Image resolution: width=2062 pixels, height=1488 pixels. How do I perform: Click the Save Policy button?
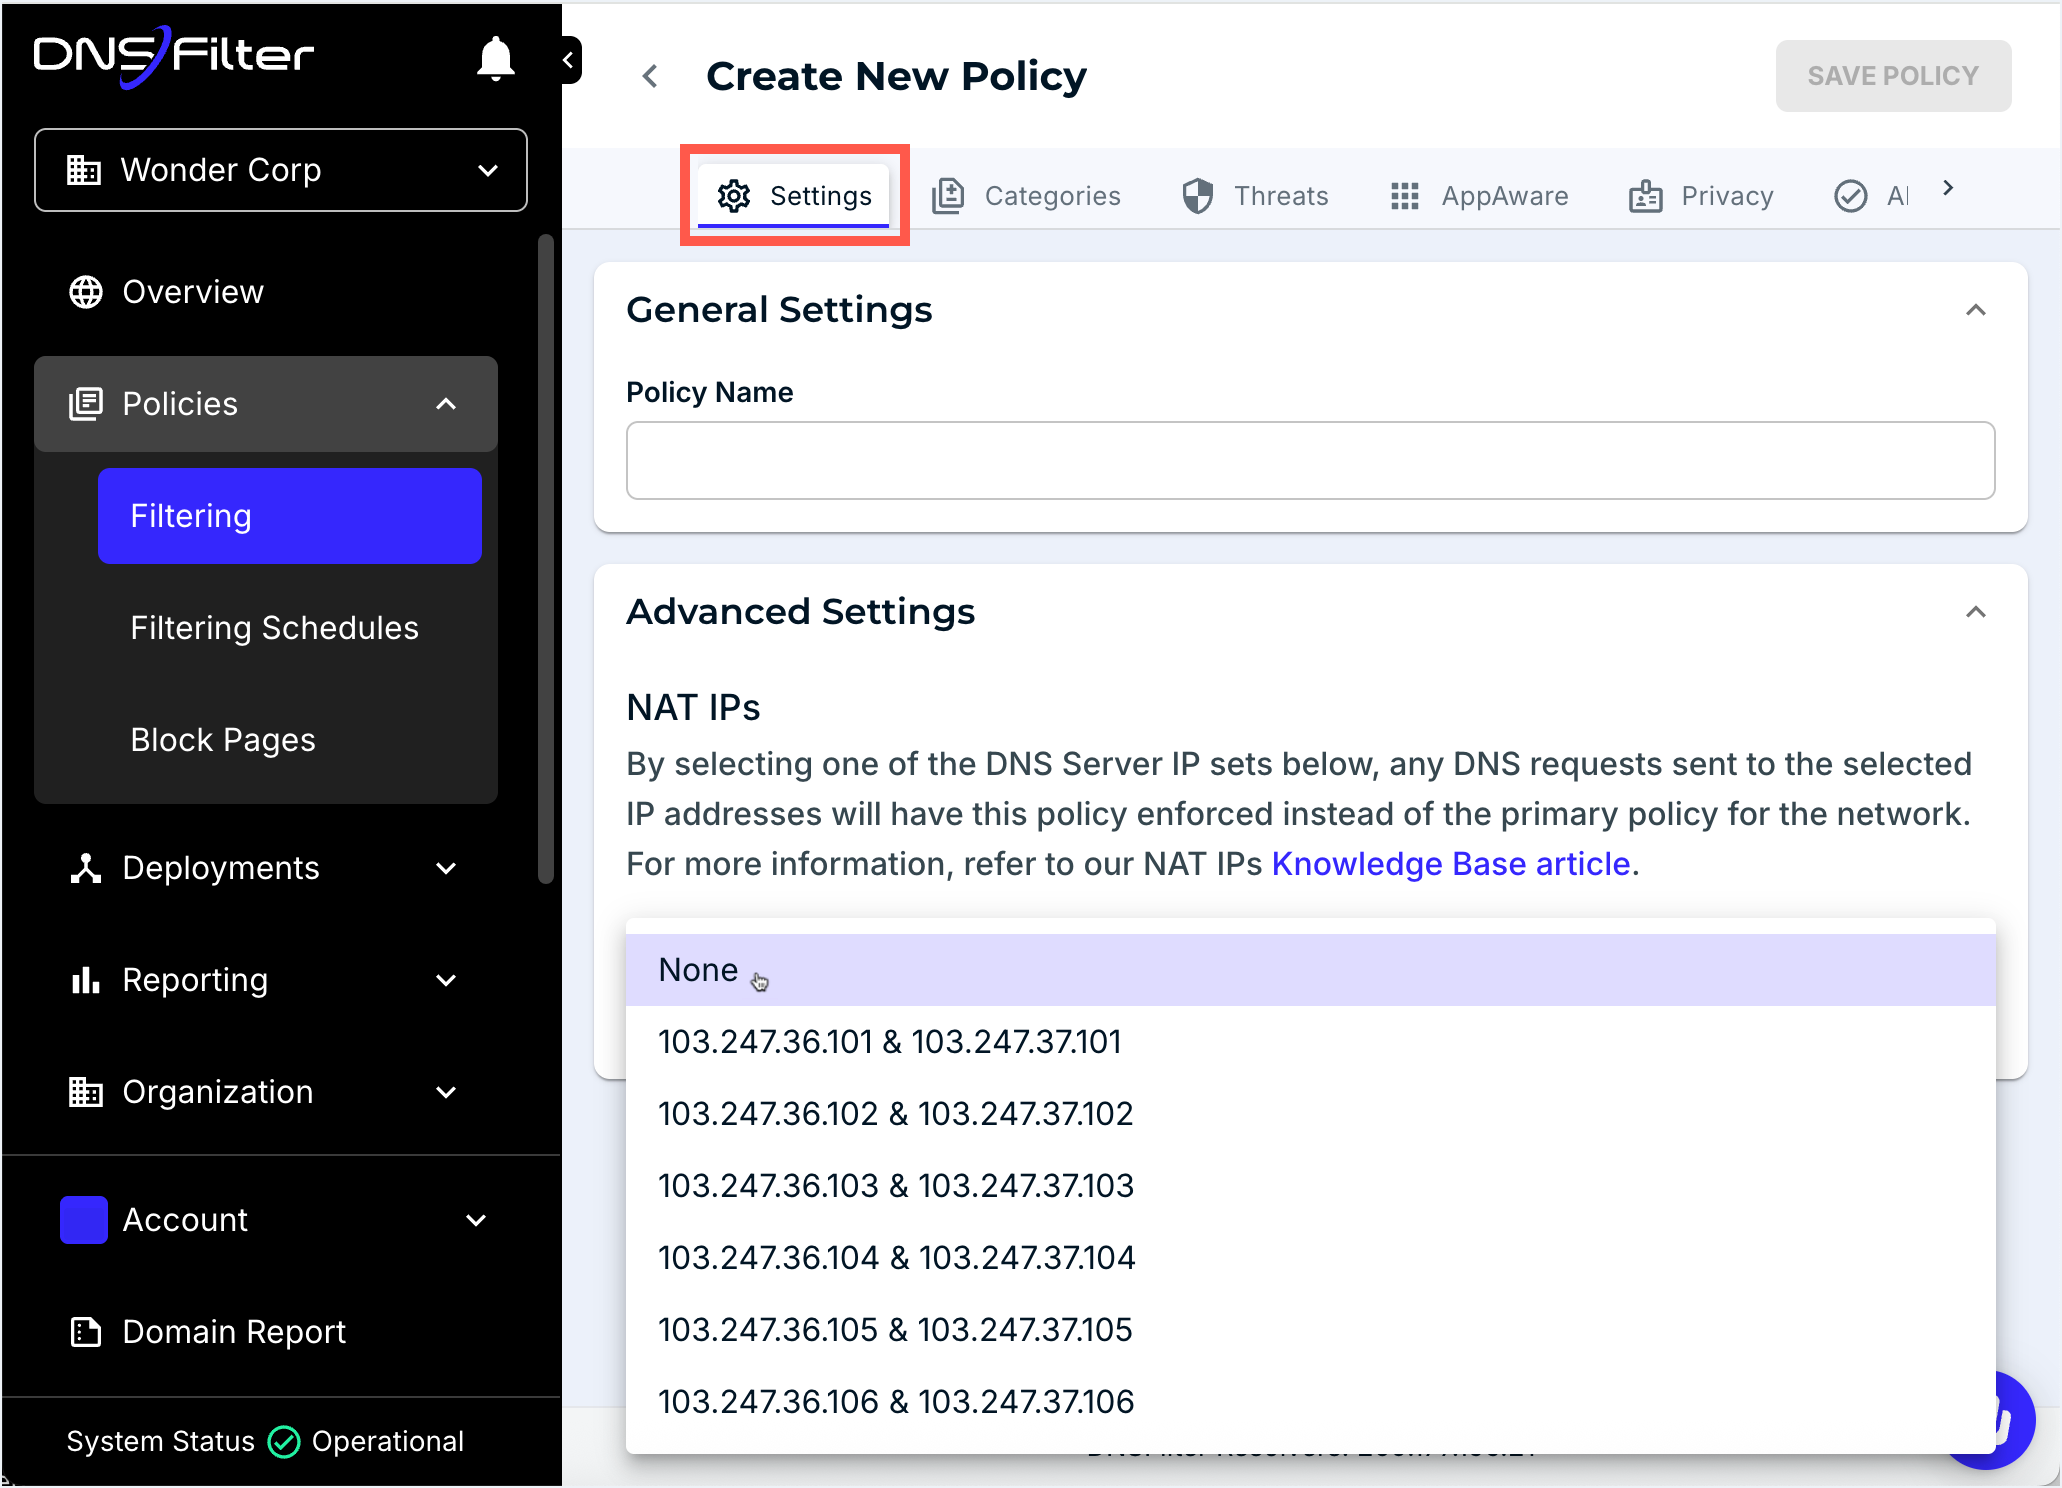click(1892, 76)
